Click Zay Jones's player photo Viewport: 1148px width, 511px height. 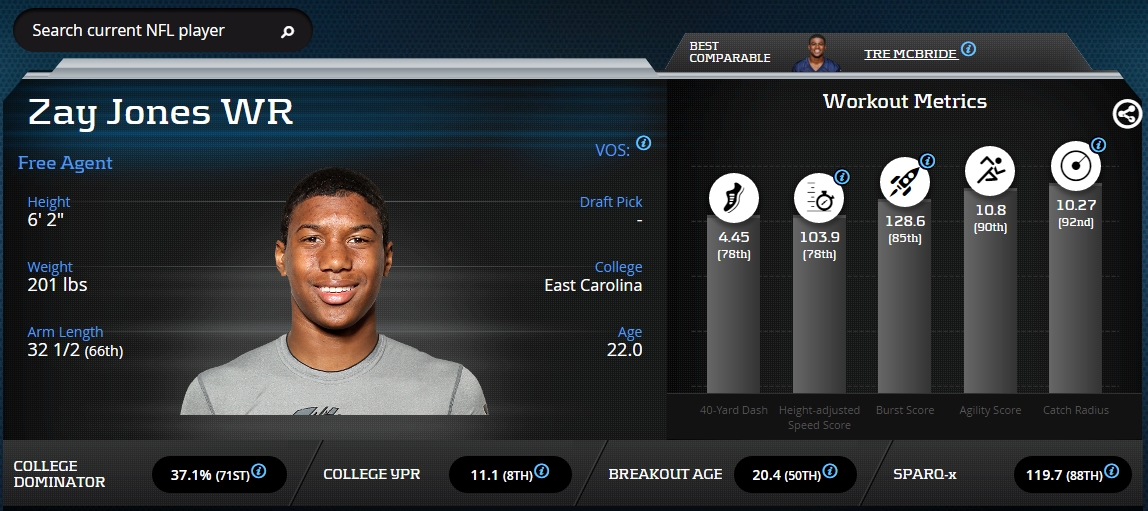pos(334,291)
